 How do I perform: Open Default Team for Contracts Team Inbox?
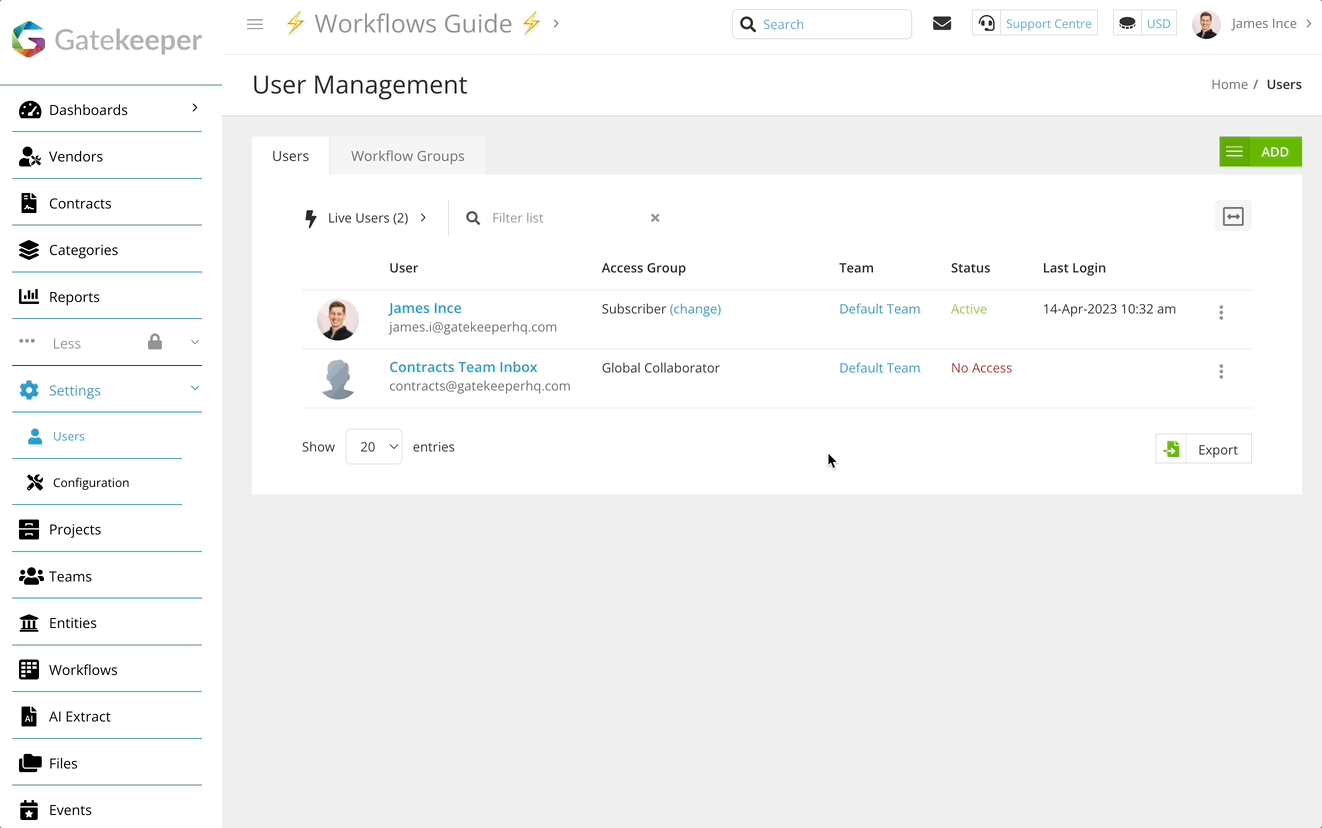click(x=879, y=368)
